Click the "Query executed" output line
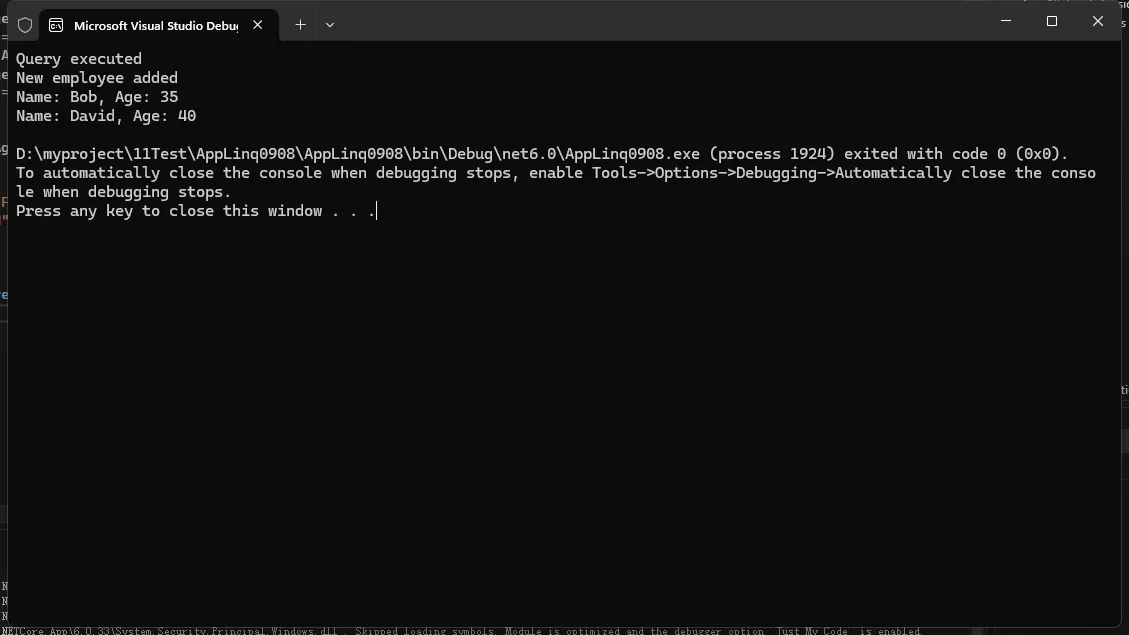Image resolution: width=1129 pixels, height=635 pixels. click(79, 59)
